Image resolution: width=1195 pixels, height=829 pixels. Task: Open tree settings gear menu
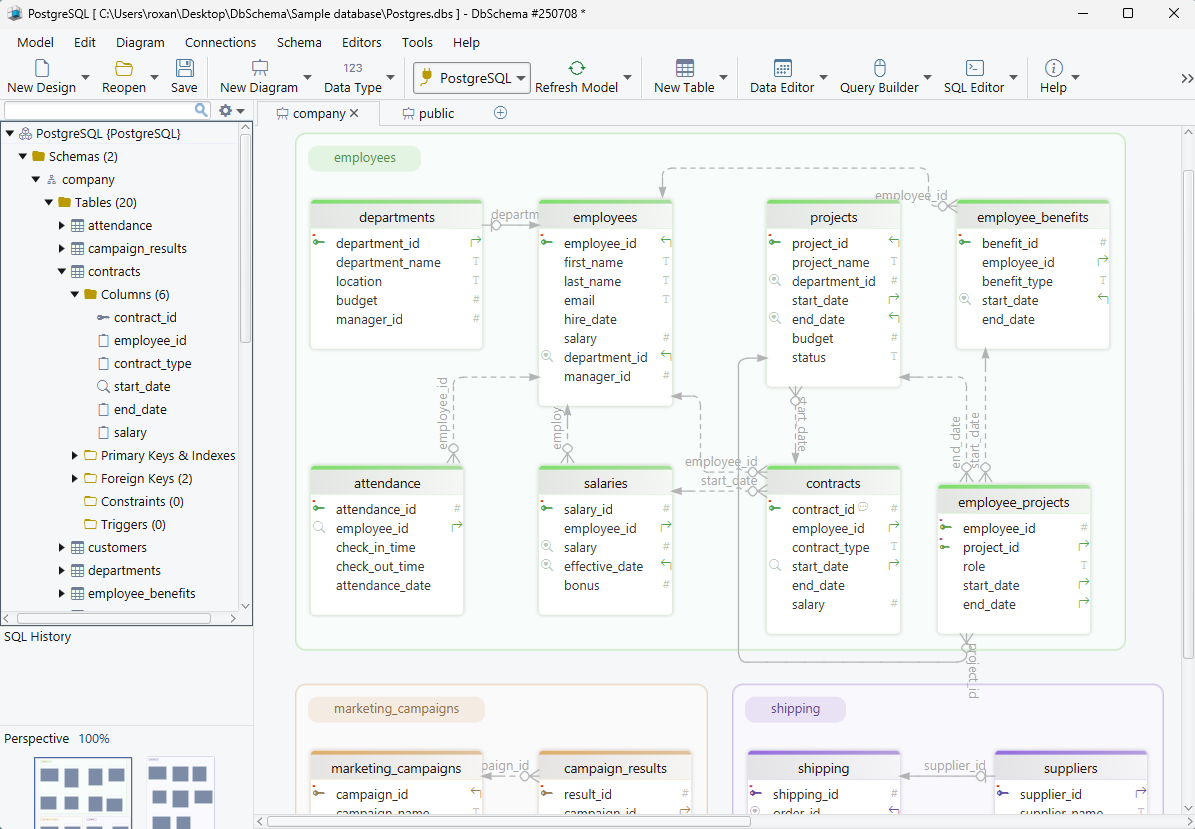(x=231, y=110)
